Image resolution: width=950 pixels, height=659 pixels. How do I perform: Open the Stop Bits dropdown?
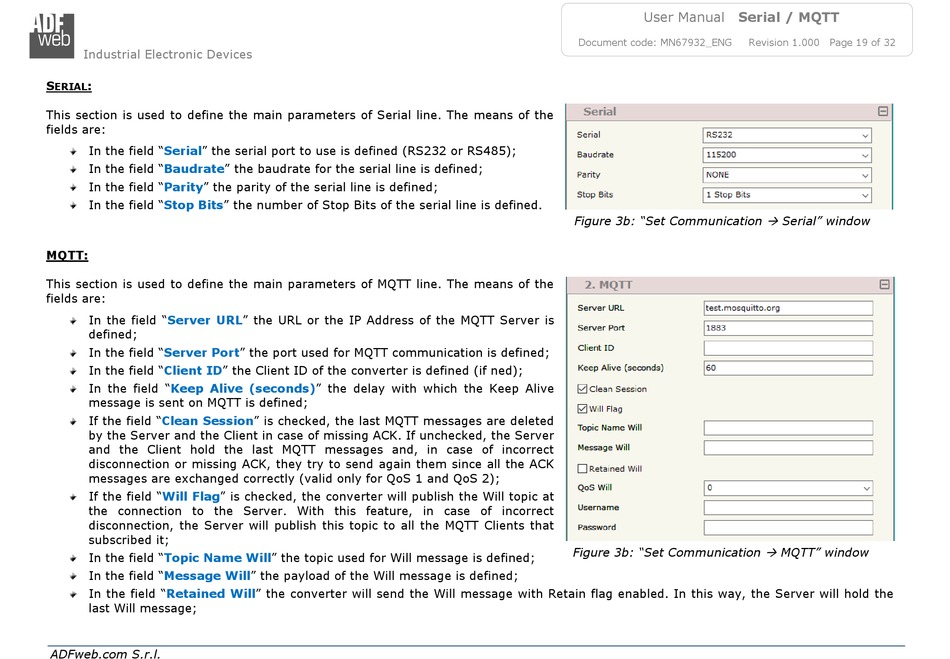click(787, 195)
